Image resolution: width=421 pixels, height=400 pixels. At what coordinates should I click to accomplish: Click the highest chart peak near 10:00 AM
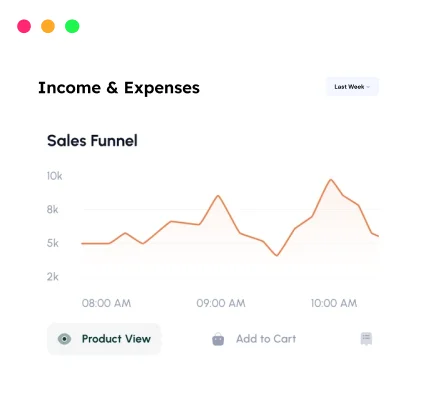coord(331,180)
